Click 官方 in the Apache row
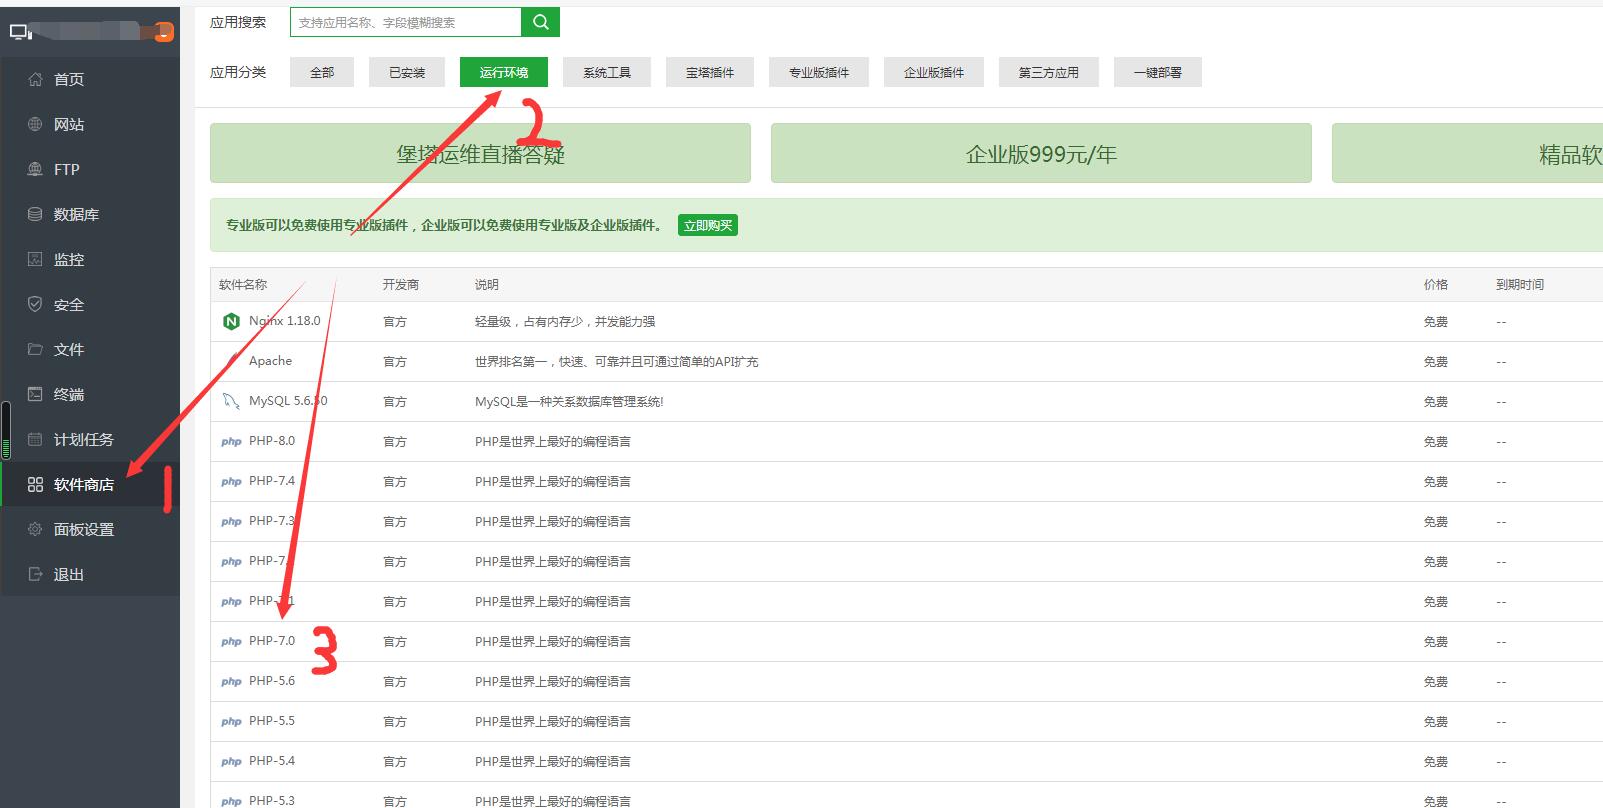The height and width of the screenshot is (808, 1603). click(x=395, y=361)
